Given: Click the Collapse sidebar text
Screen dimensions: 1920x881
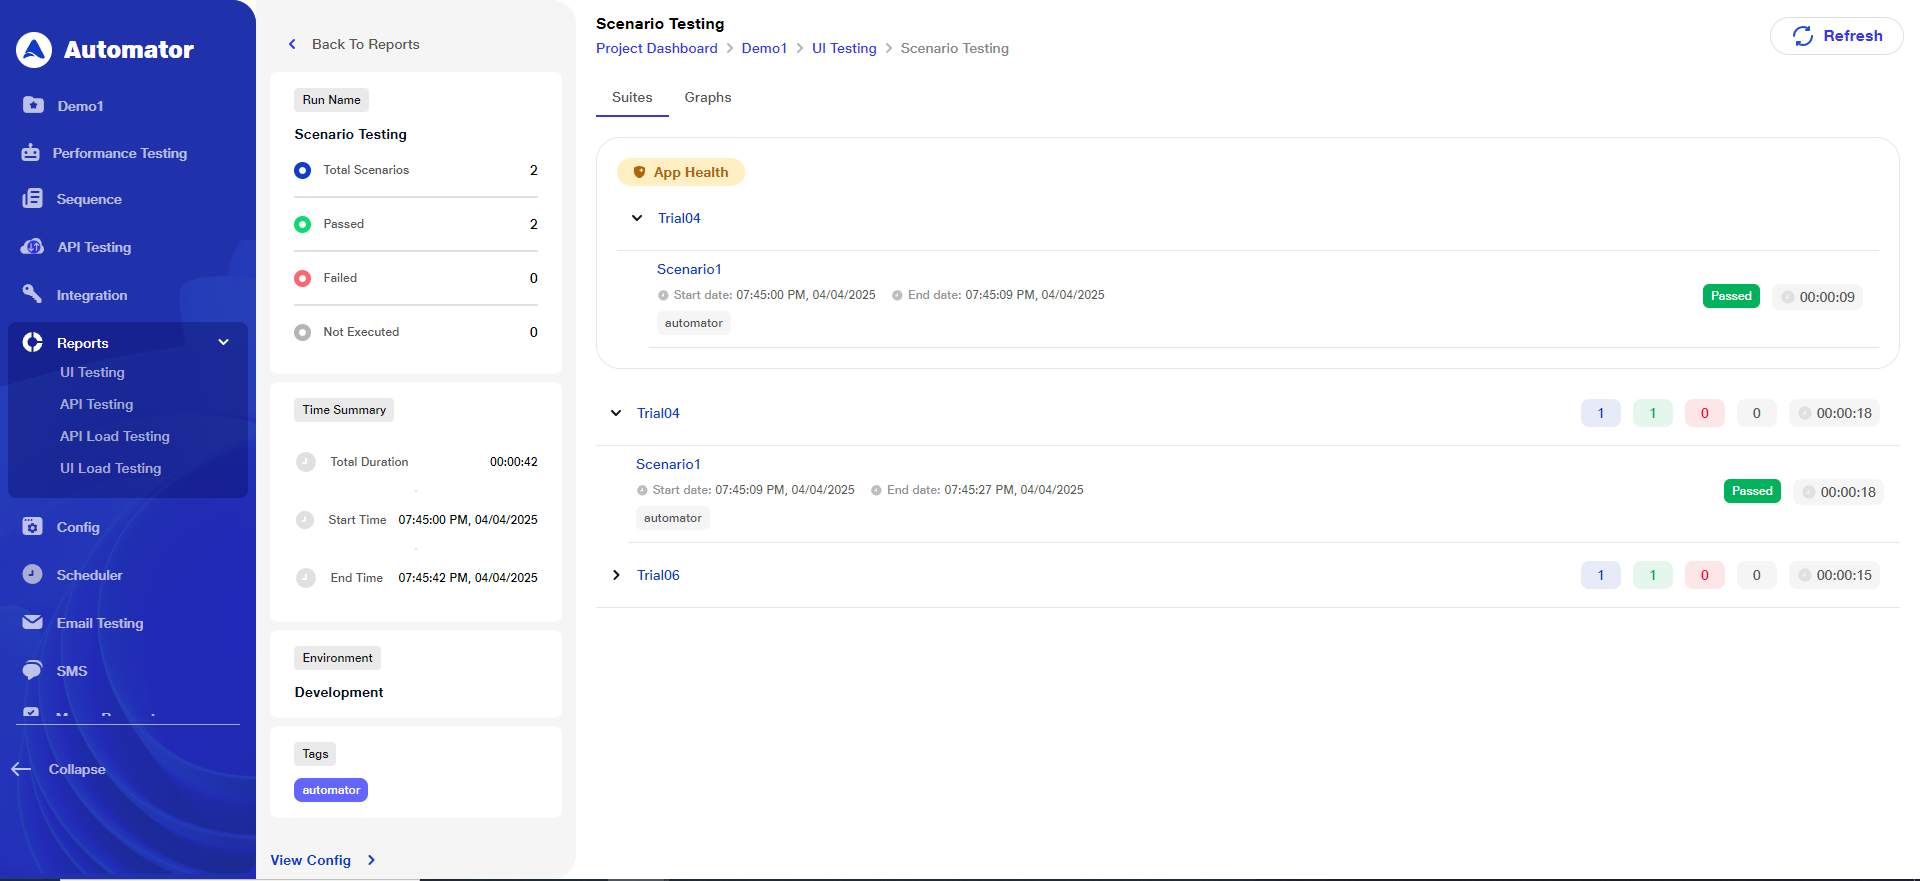Looking at the screenshot, I should (x=77, y=769).
